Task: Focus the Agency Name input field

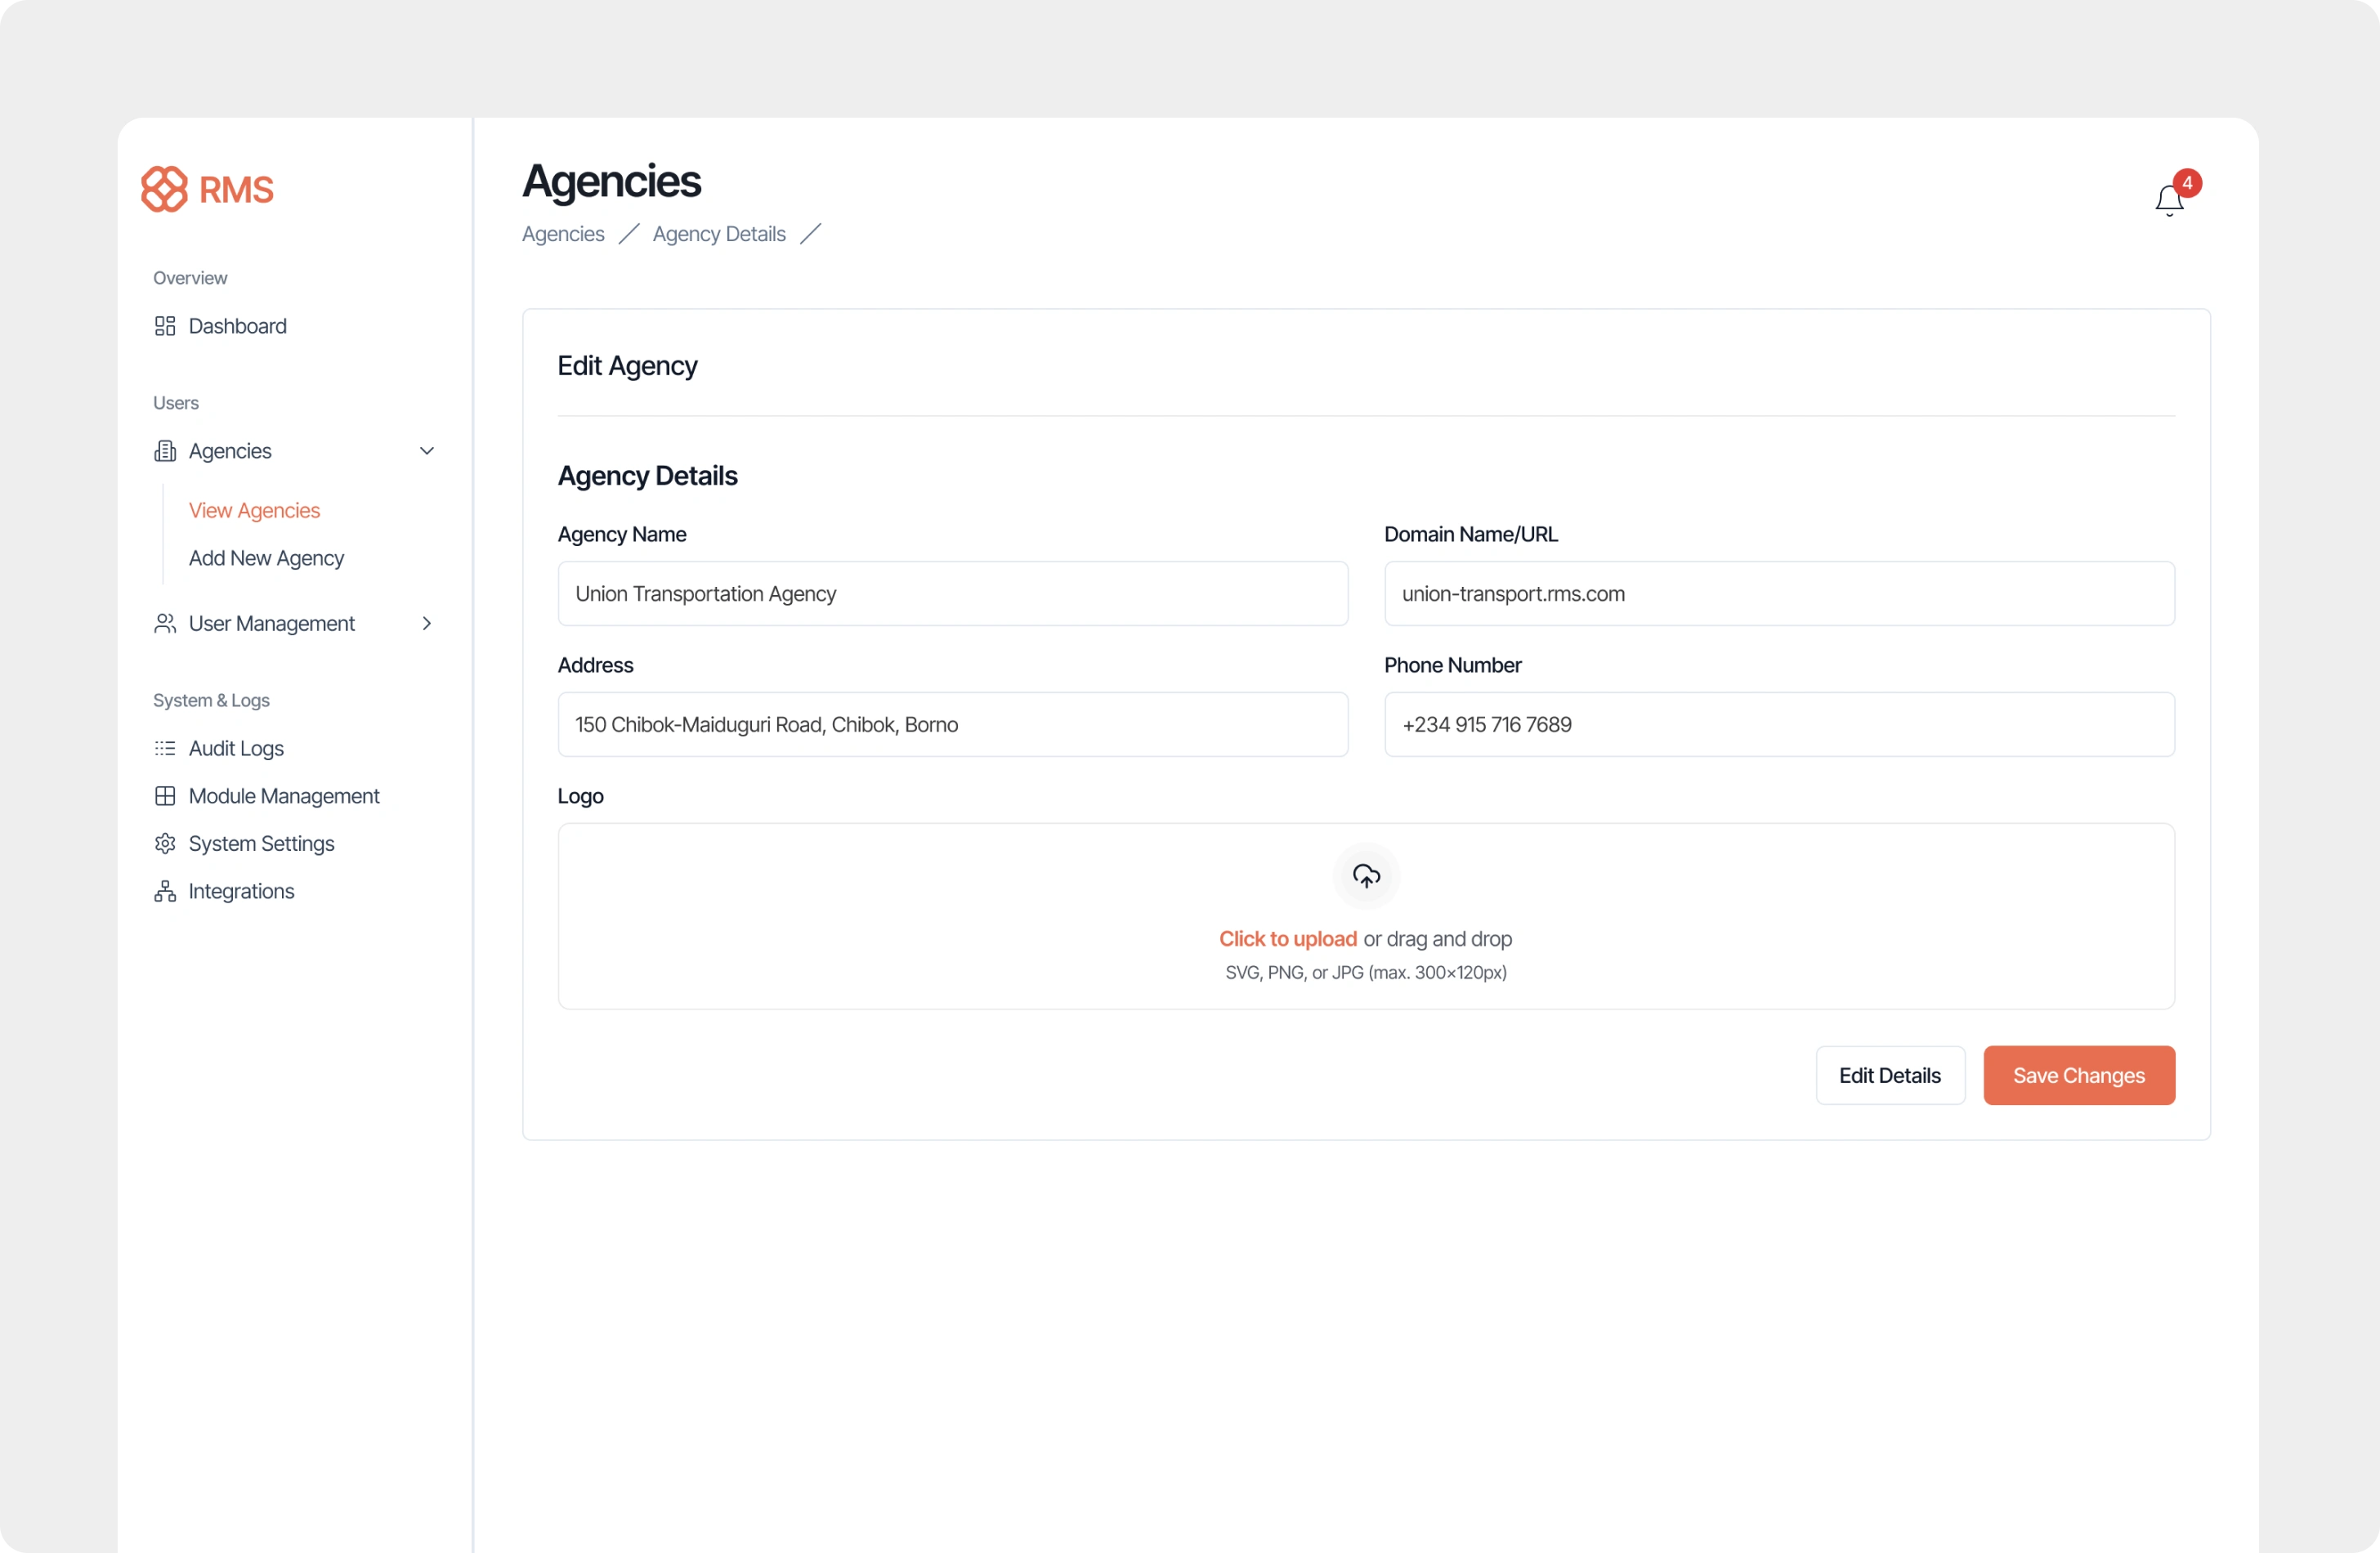Action: pyautogui.click(x=952, y=594)
